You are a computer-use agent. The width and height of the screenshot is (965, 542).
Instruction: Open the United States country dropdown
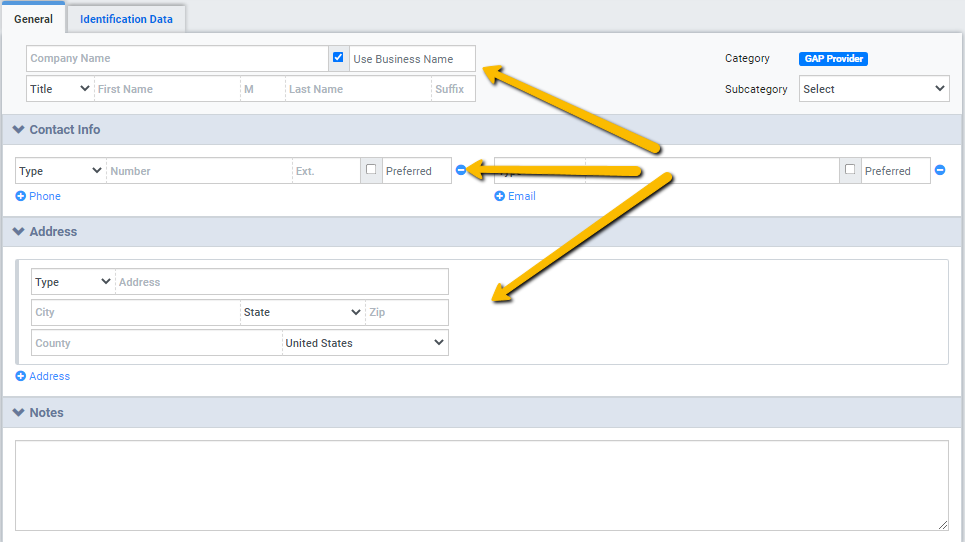tap(365, 344)
